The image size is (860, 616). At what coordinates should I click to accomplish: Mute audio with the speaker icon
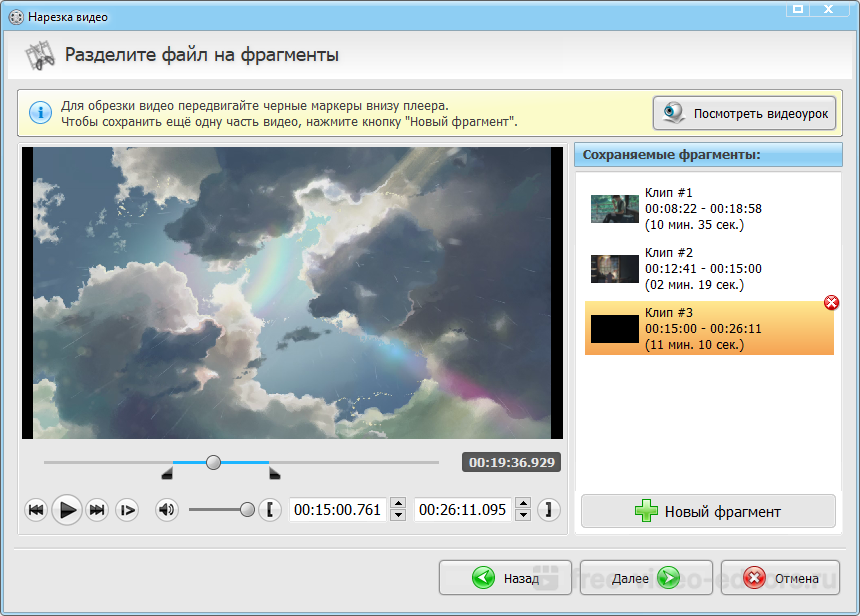pyautogui.click(x=166, y=510)
